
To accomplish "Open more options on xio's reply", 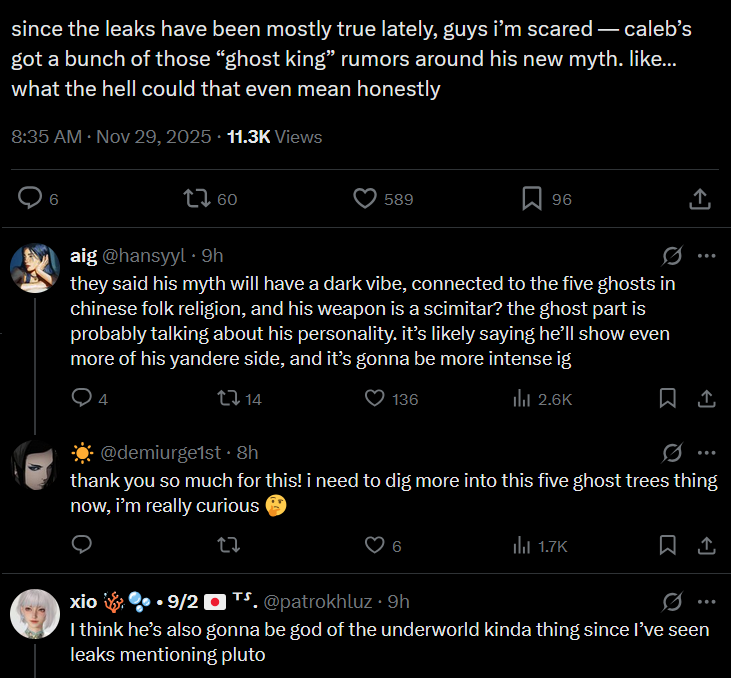I will [x=706, y=601].
